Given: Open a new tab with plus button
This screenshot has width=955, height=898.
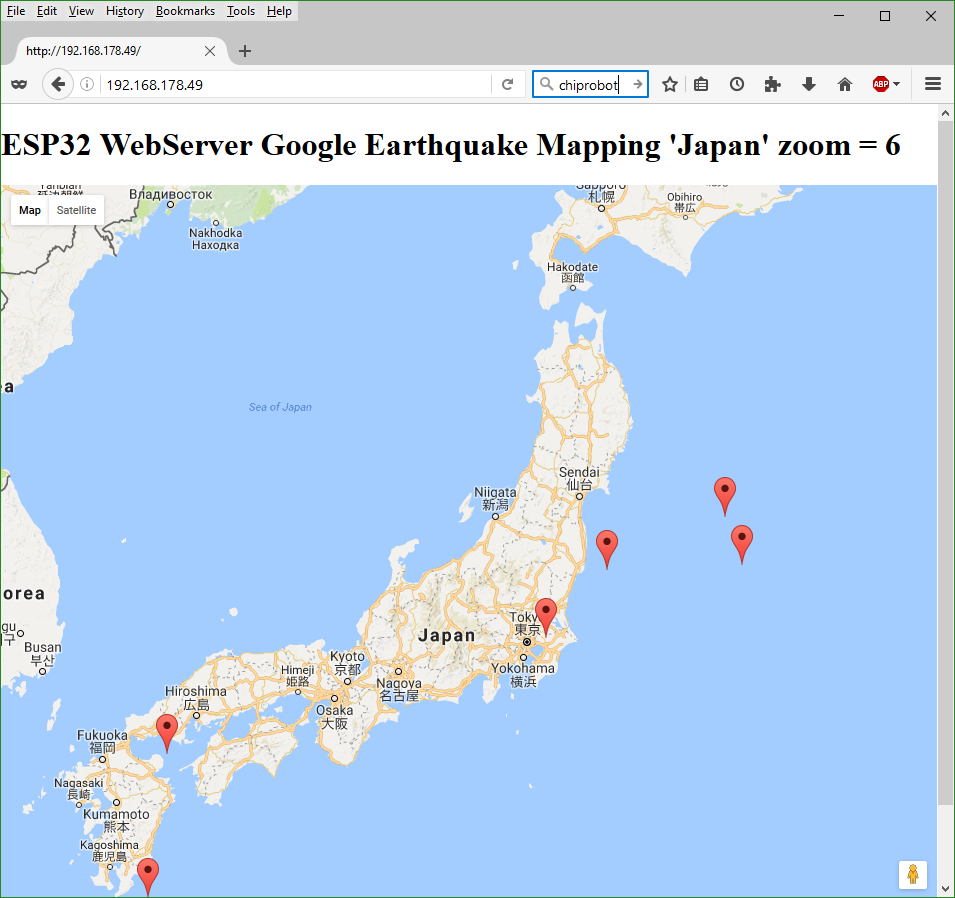Looking at the screenshot, I should click(245, 51).
